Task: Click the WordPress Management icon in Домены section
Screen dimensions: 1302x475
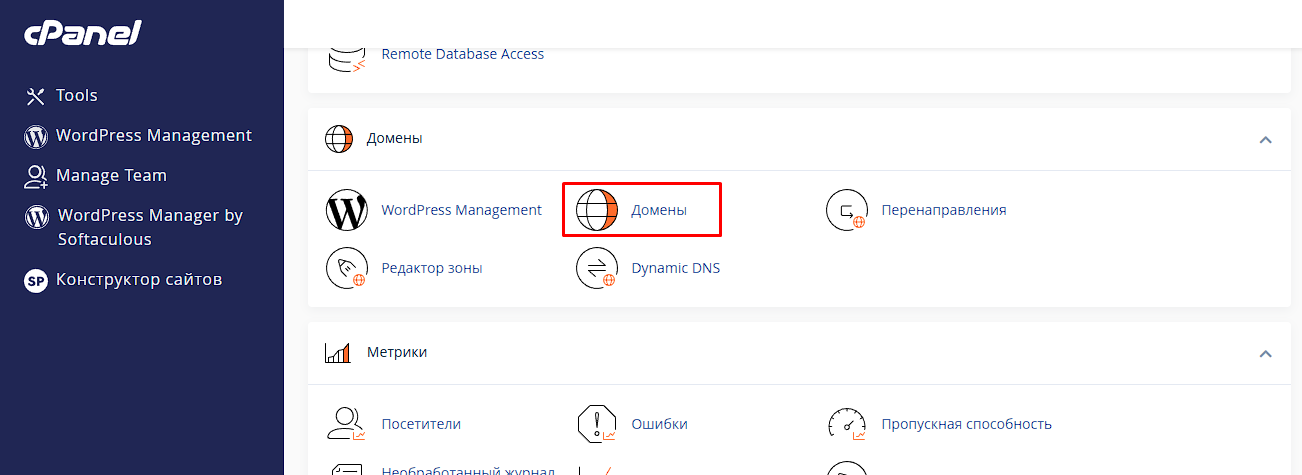Action: tap(347, 211)
